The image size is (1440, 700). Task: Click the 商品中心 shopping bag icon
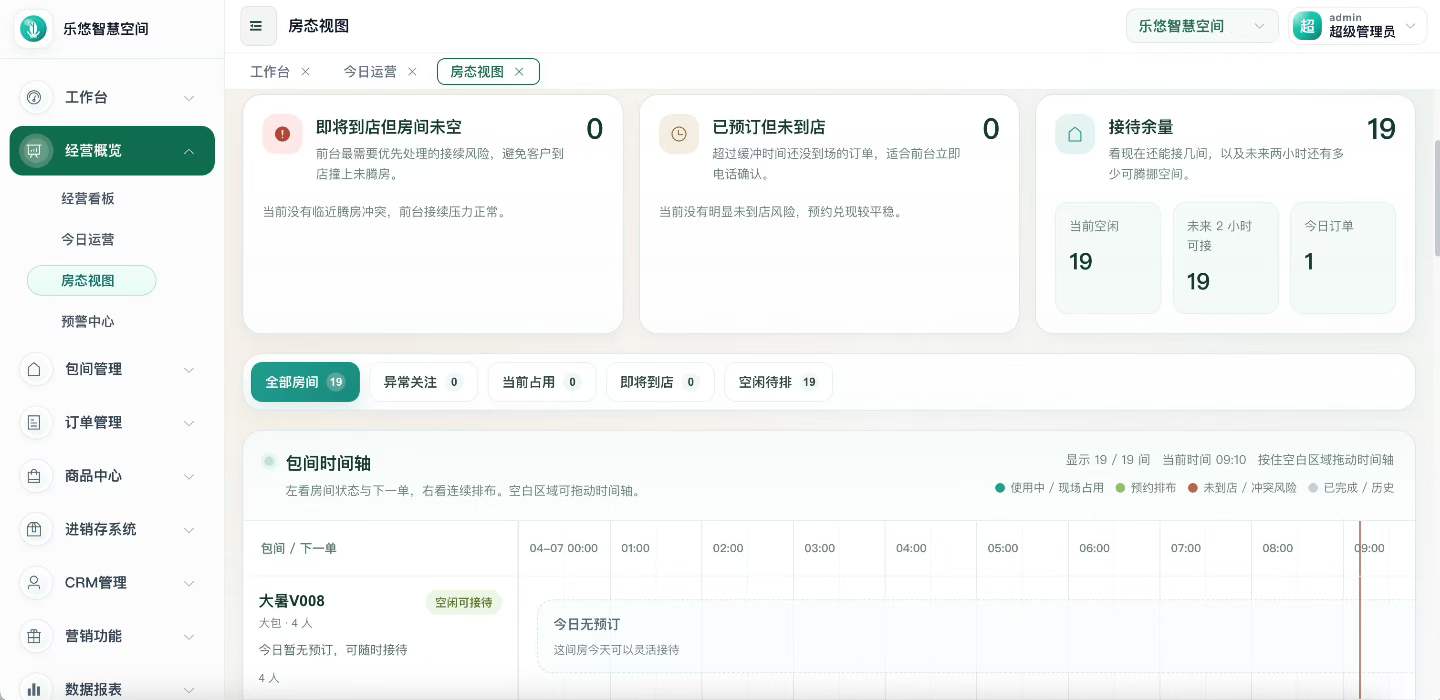pyautogui.click(x=35, y=476)
